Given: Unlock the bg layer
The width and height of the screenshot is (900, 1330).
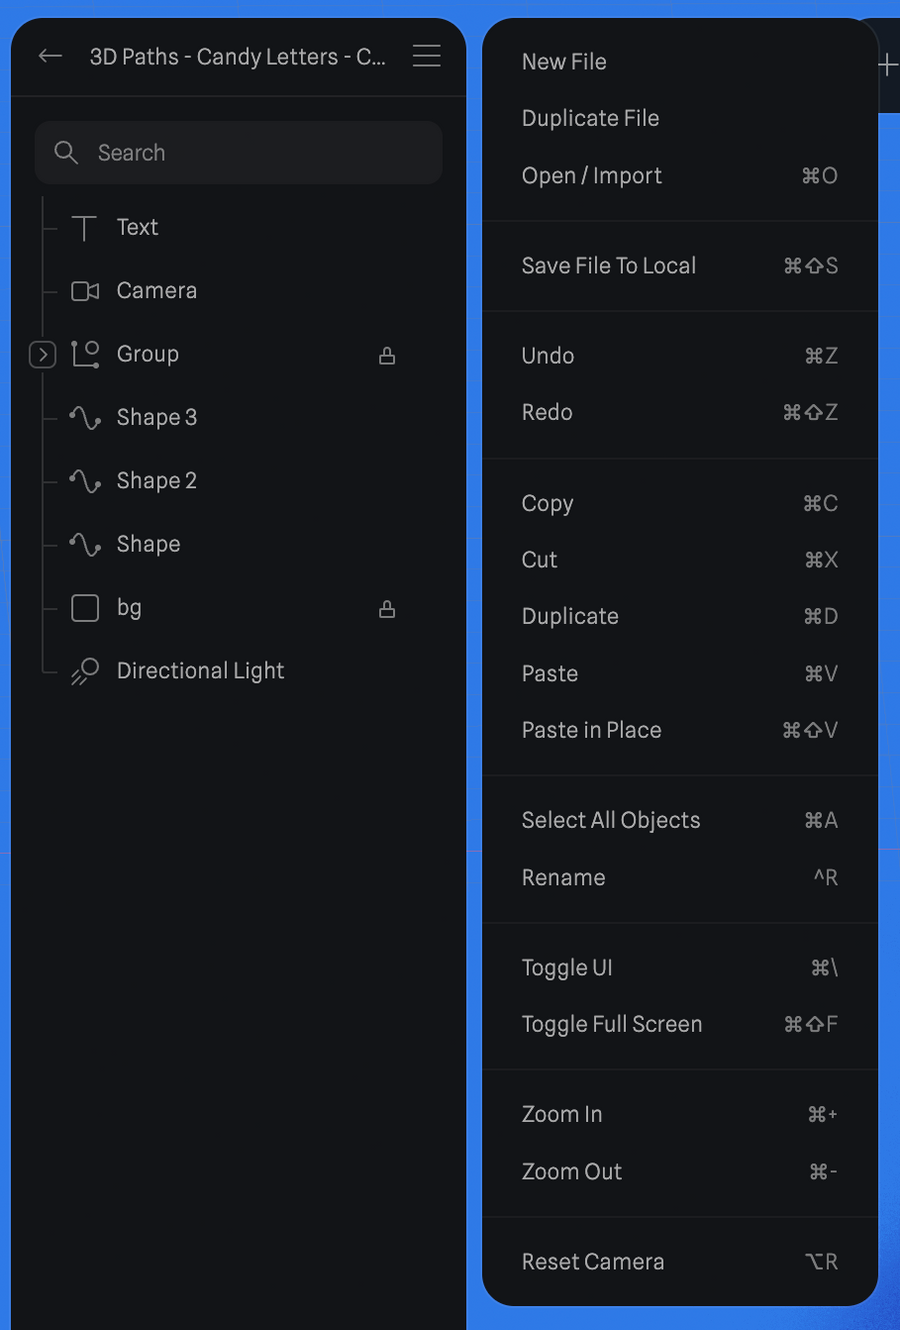Looking at the screenshot, I should 387,608.
